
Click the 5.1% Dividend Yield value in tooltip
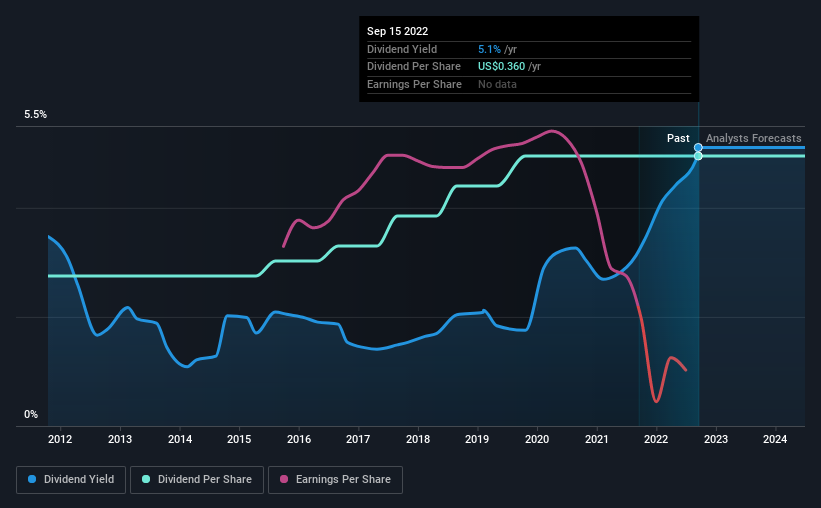[x=490, y=49]
